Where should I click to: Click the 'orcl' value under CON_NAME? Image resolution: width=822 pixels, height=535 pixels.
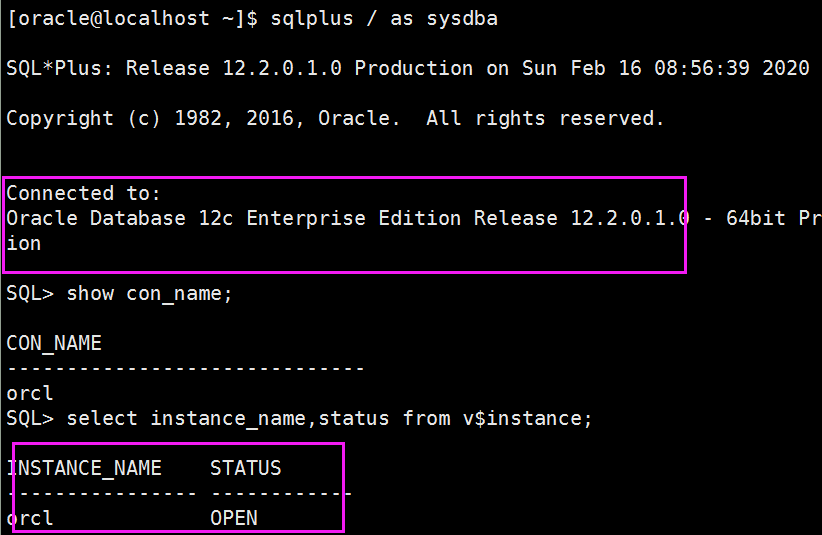coord(30,394)
